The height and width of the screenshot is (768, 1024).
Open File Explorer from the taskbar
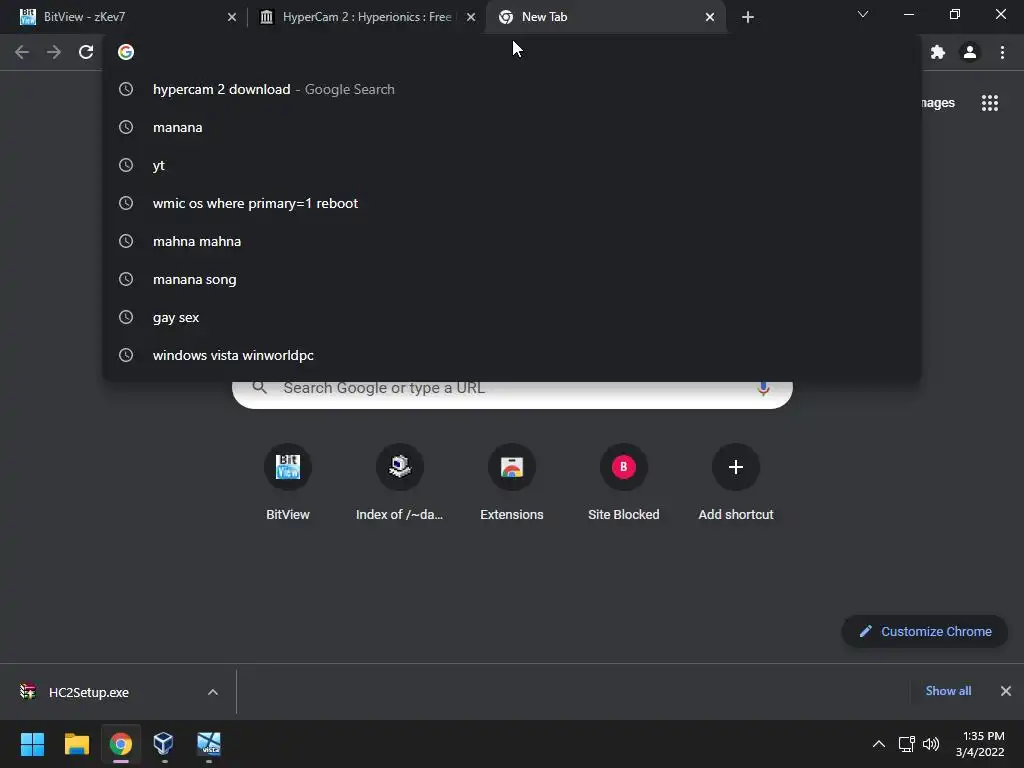pos(76,744)
